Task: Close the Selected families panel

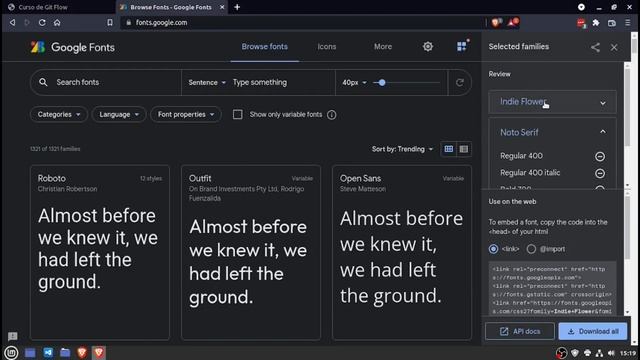Action: pos(614,47)
